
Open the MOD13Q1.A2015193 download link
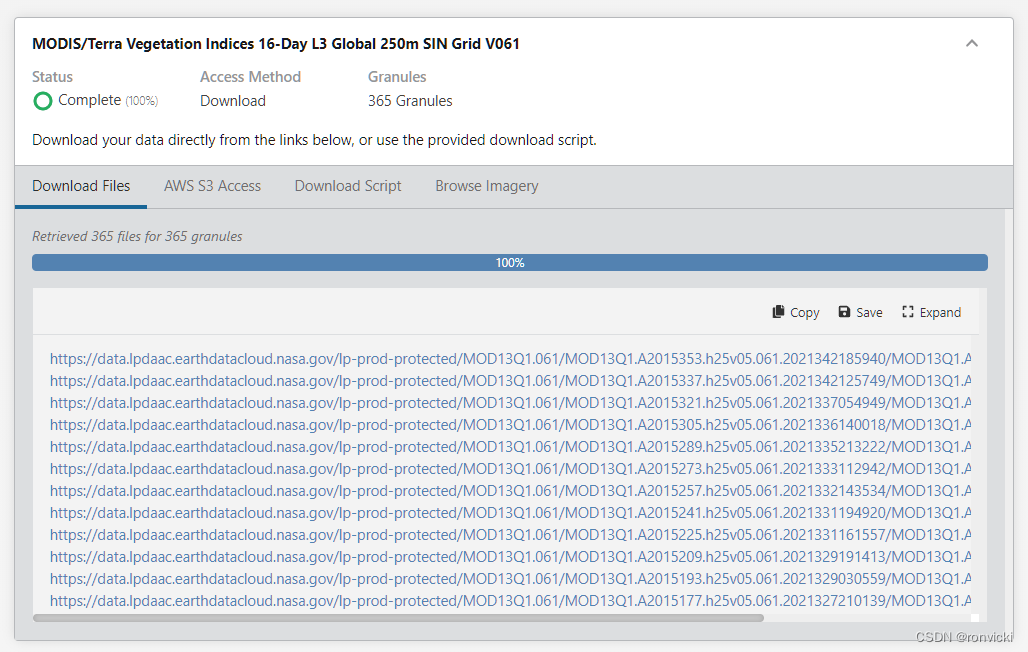[x=510, y=579]
